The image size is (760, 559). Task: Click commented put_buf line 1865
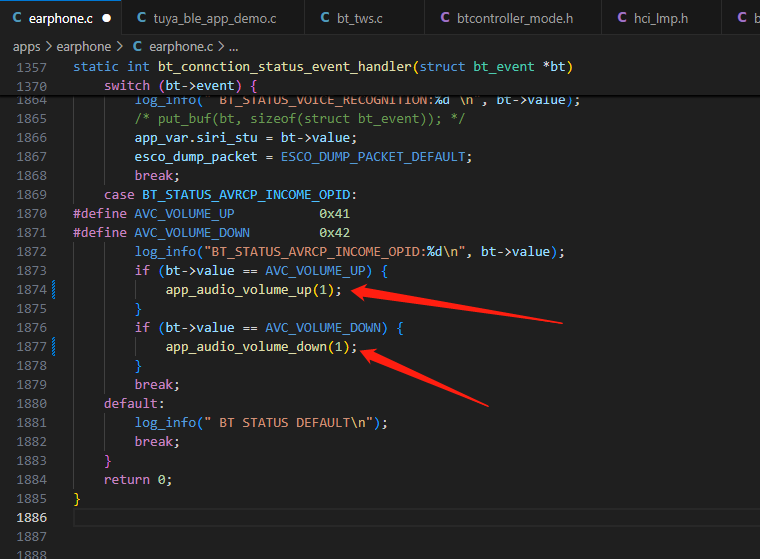point(300,119)
